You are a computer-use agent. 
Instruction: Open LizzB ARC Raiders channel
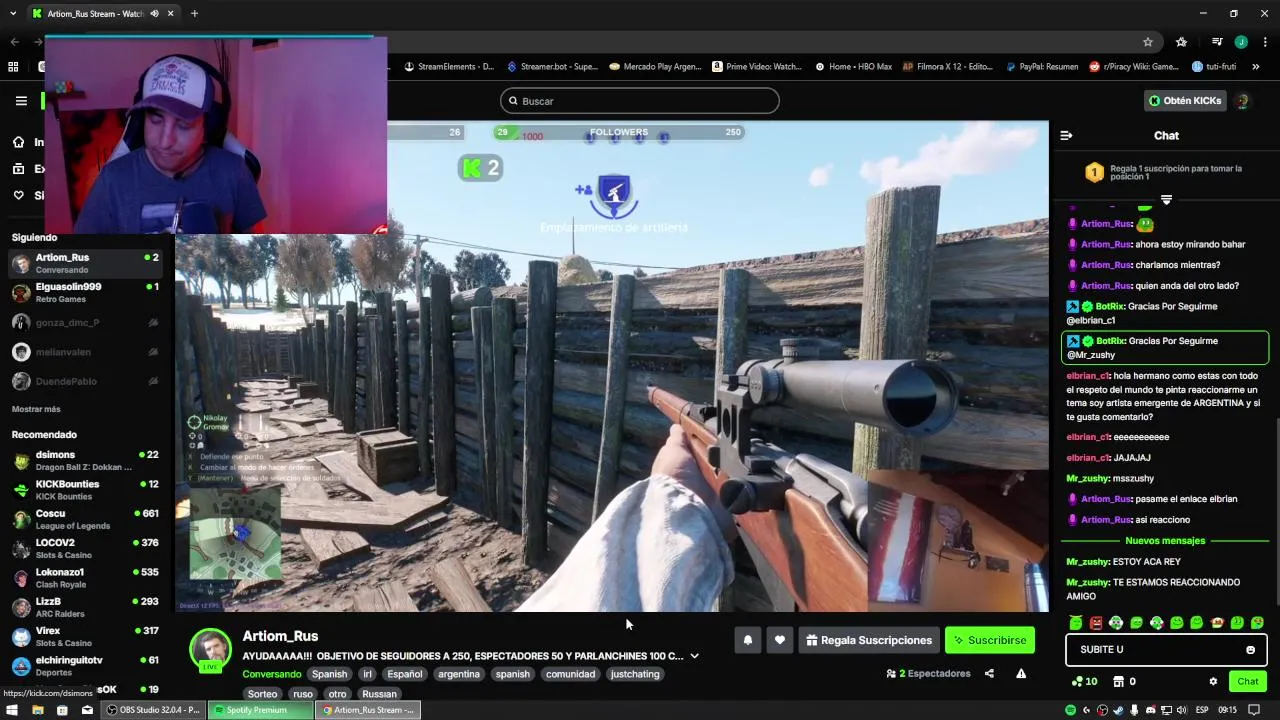click(85, 607)
